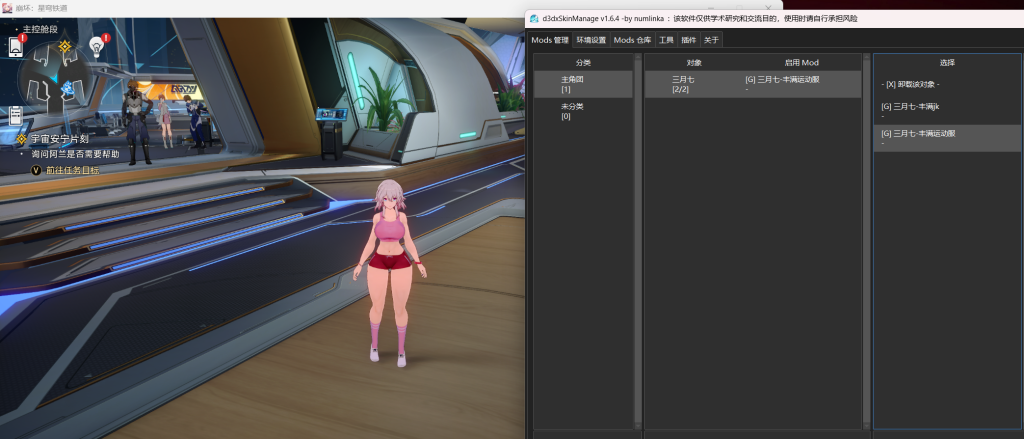This screenshot has width=1024, height=439.
Task: Select the 未分类 [0] category row
Action: coord(583,112)
